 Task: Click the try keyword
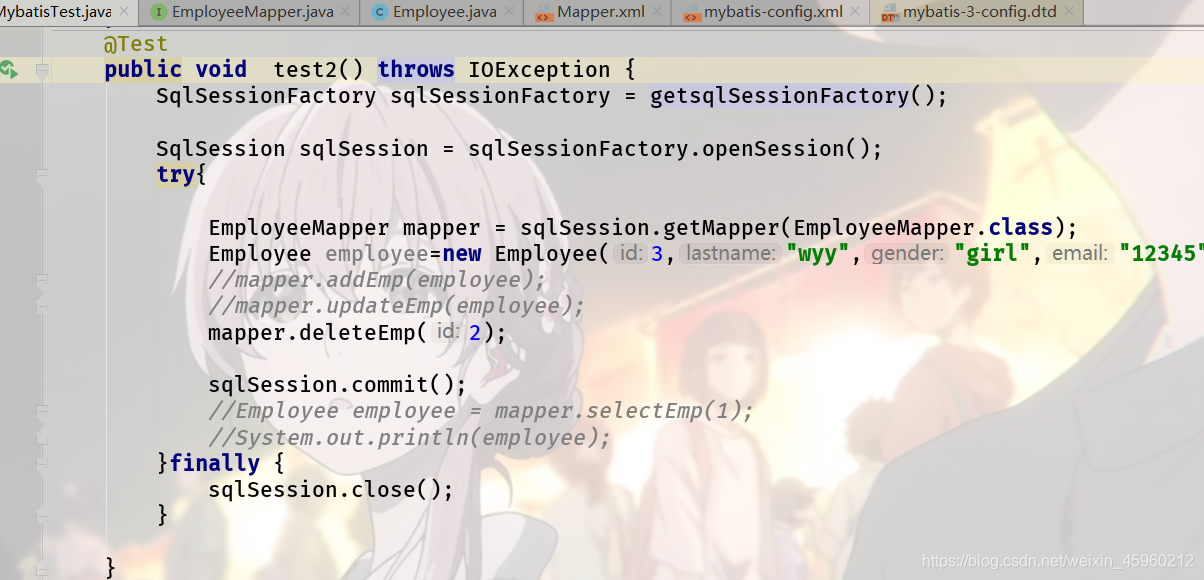pyautogui.click(x=175, y=175)
